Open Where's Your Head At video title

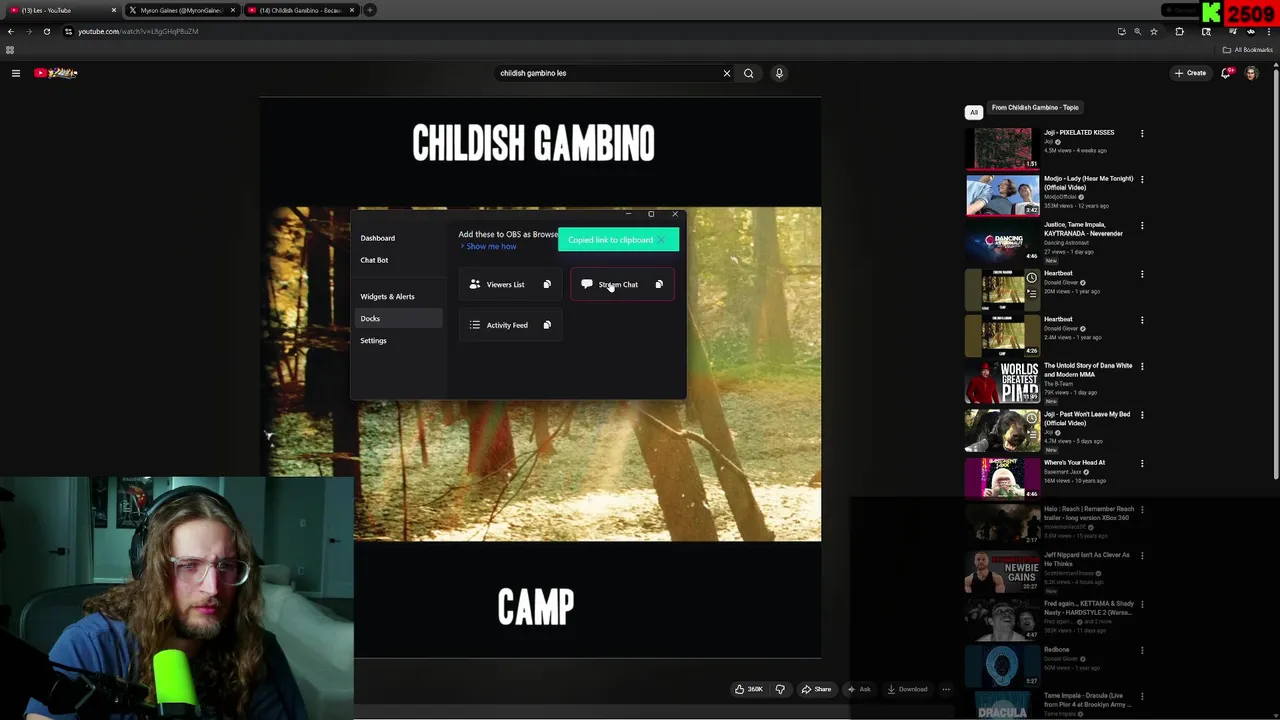[x=1074, y=463]
